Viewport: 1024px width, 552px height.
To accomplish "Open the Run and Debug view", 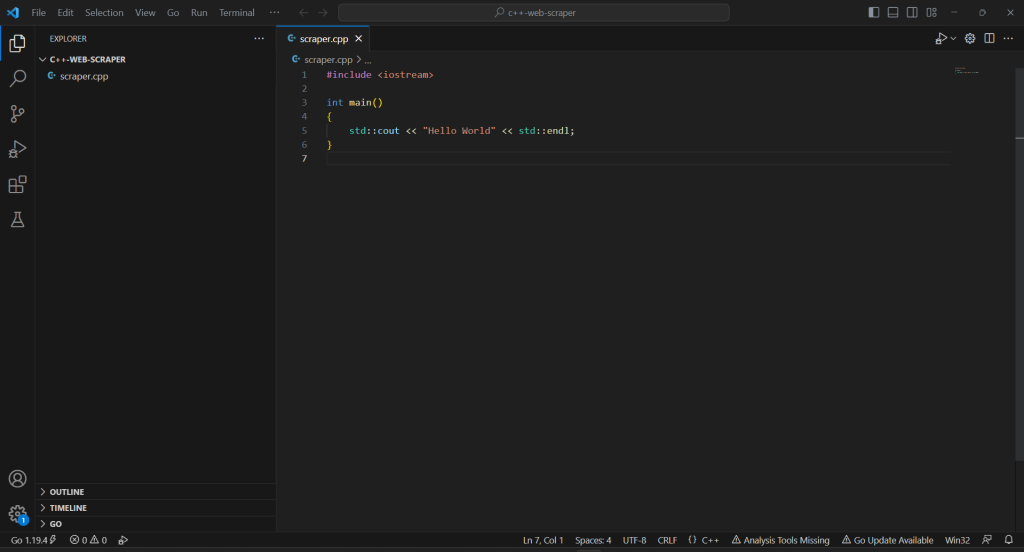I will click(17, 149).
